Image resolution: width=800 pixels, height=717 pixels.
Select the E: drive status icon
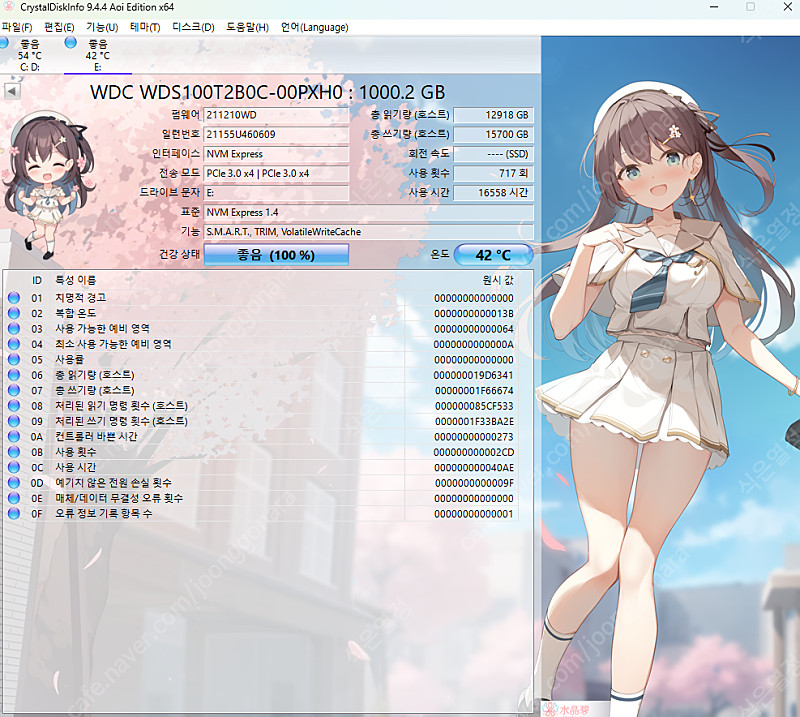click(x=71, y=44)
